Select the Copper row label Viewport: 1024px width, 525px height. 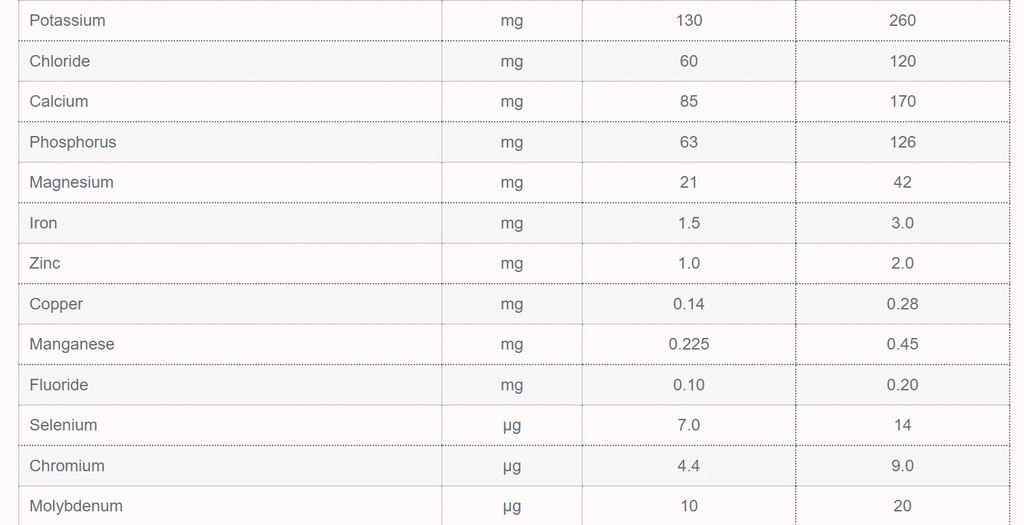[x=56, y=304]
